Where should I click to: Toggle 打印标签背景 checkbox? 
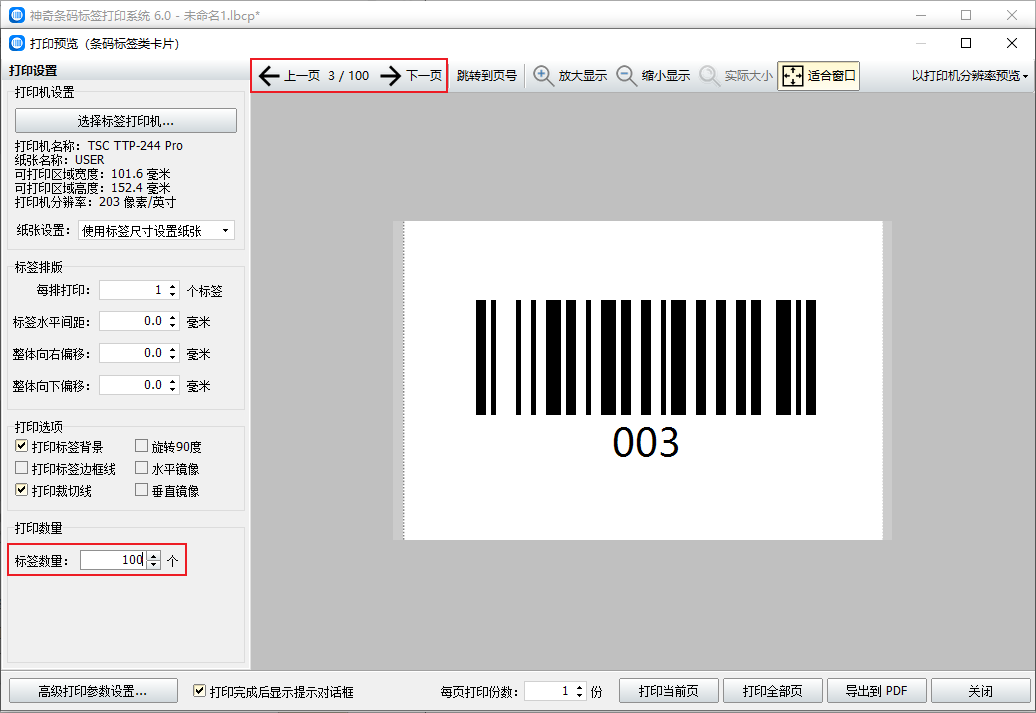pyautogui.click(x=21, y=447)
